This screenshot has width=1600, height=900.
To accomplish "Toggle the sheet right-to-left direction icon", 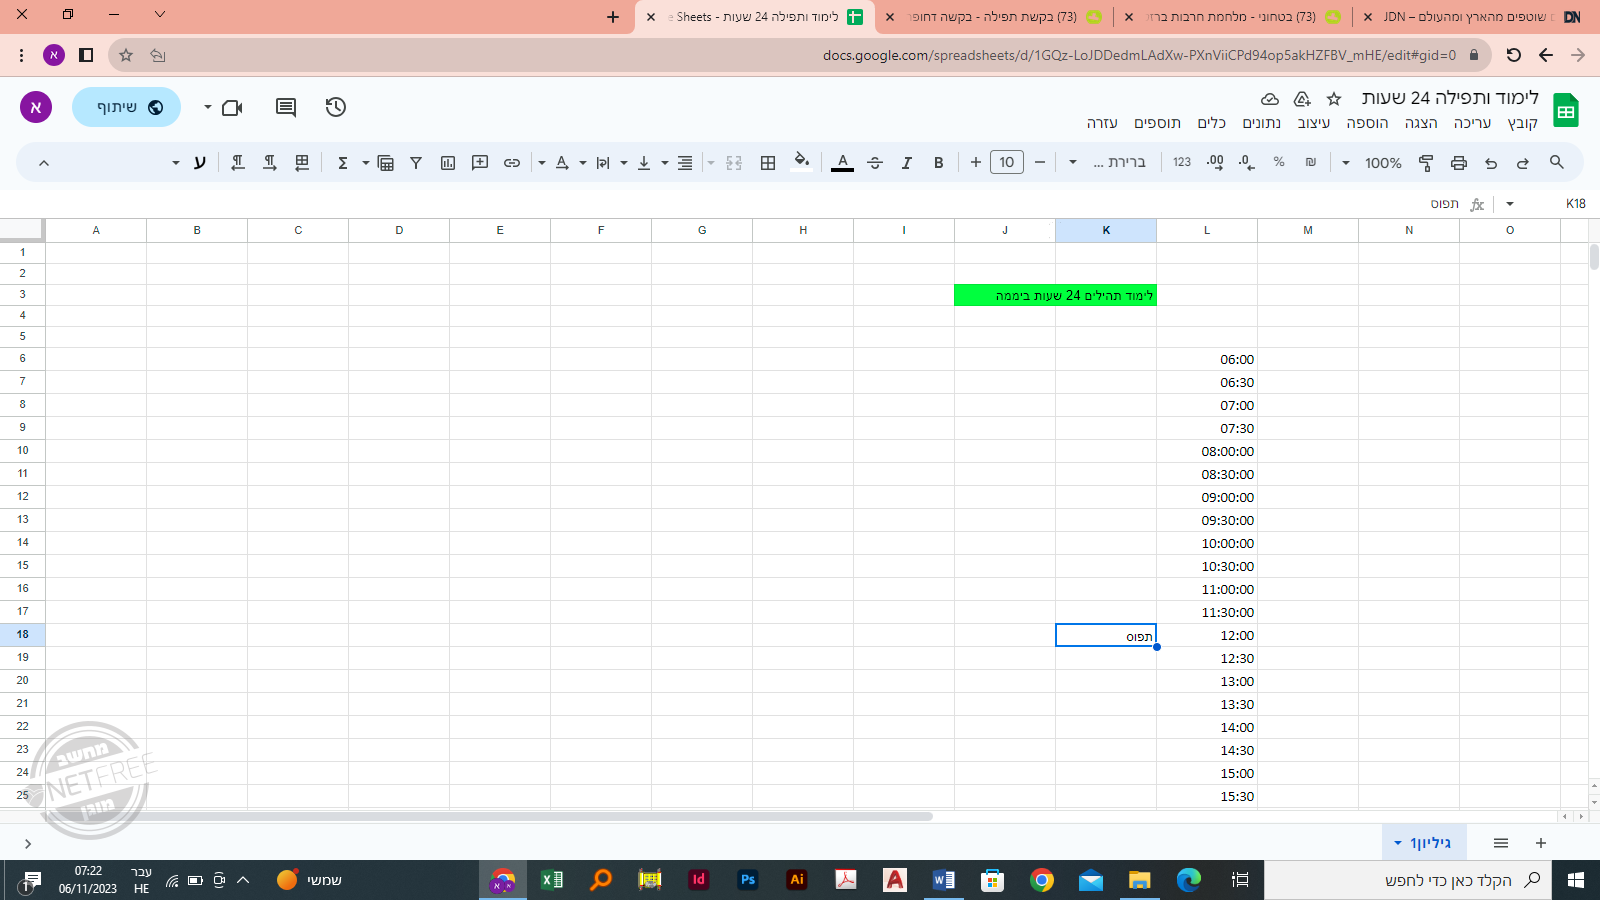I will (302, 162).
